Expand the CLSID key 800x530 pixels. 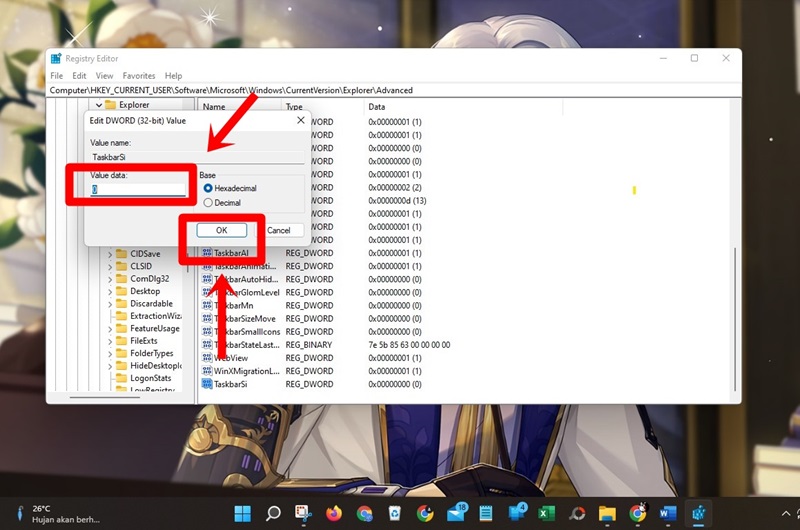point(110,266)
